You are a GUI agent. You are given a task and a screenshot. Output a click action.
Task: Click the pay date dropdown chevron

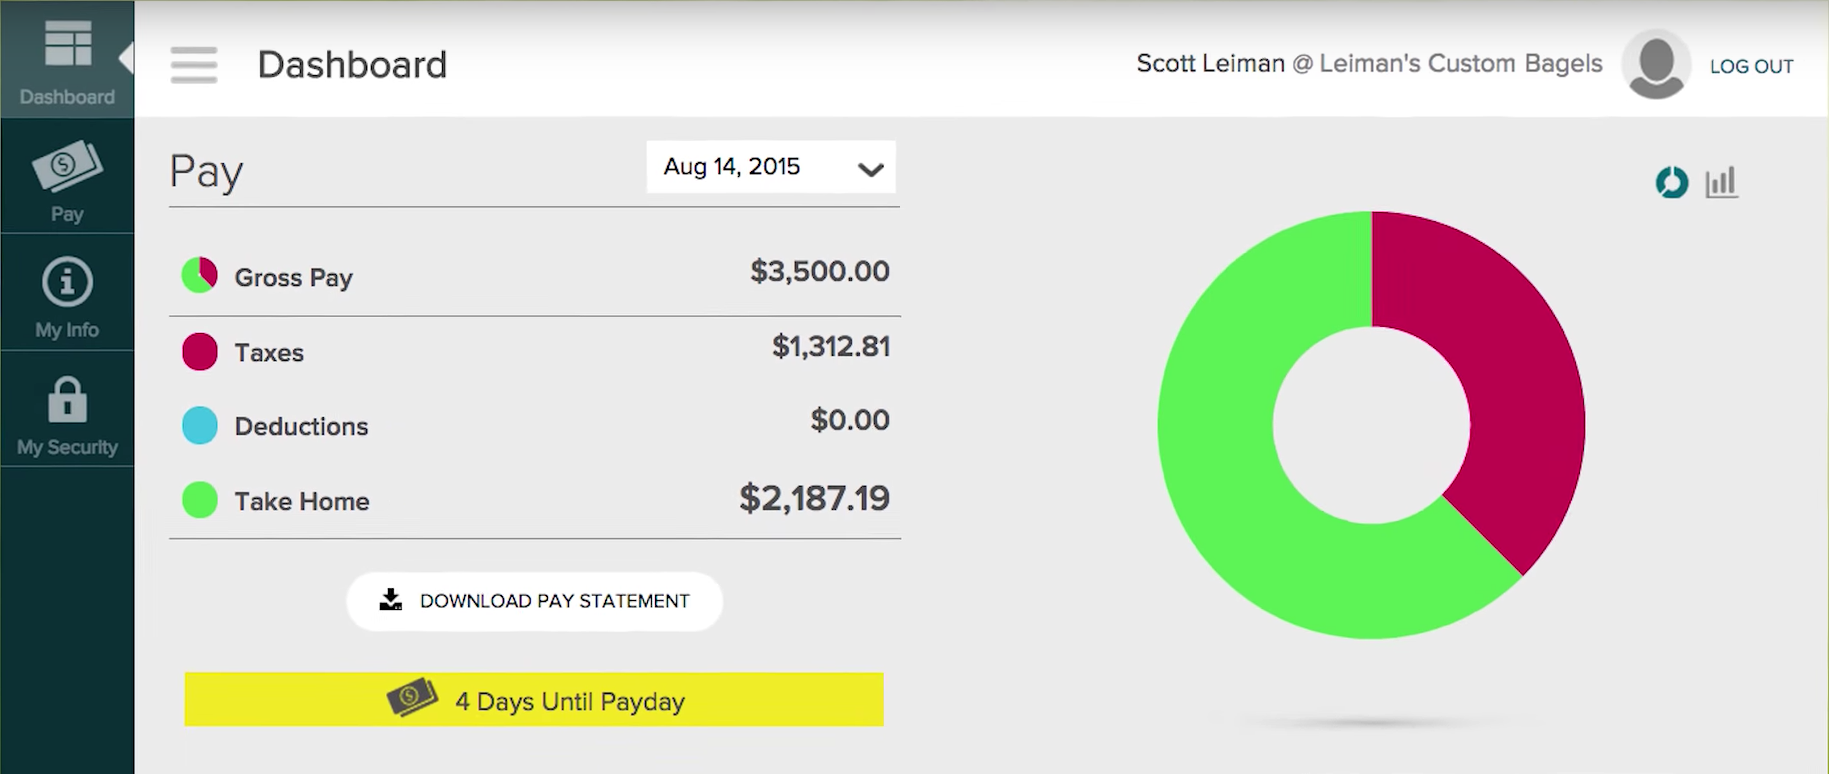[871, 169]
